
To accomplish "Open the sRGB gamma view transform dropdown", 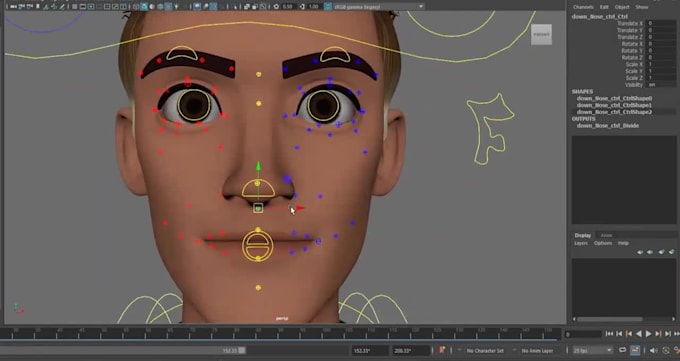I will click(x=374, y=7).
